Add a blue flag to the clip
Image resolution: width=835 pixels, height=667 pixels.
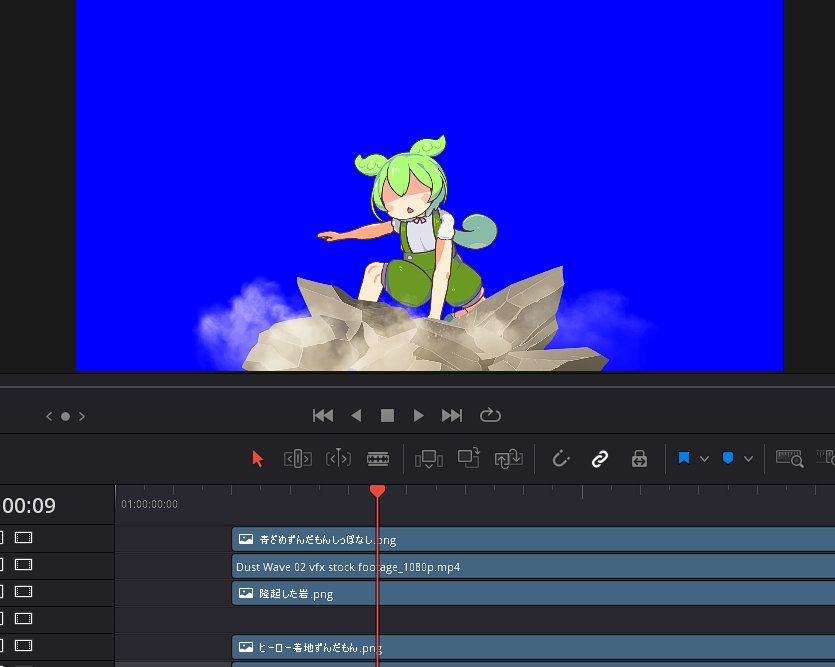click(x=684, y=458)
